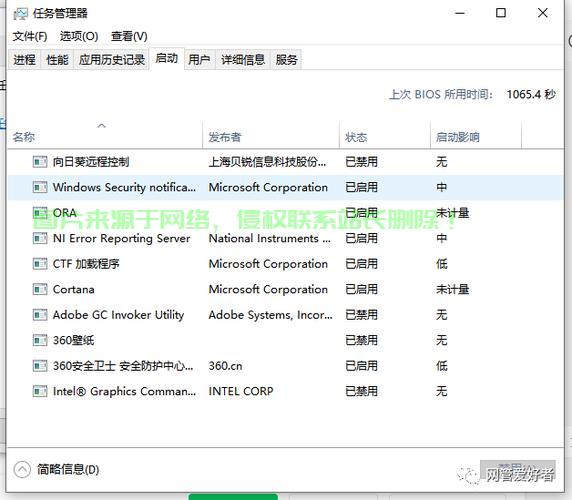Click the Cortana entry icon

tap(40, 289)
